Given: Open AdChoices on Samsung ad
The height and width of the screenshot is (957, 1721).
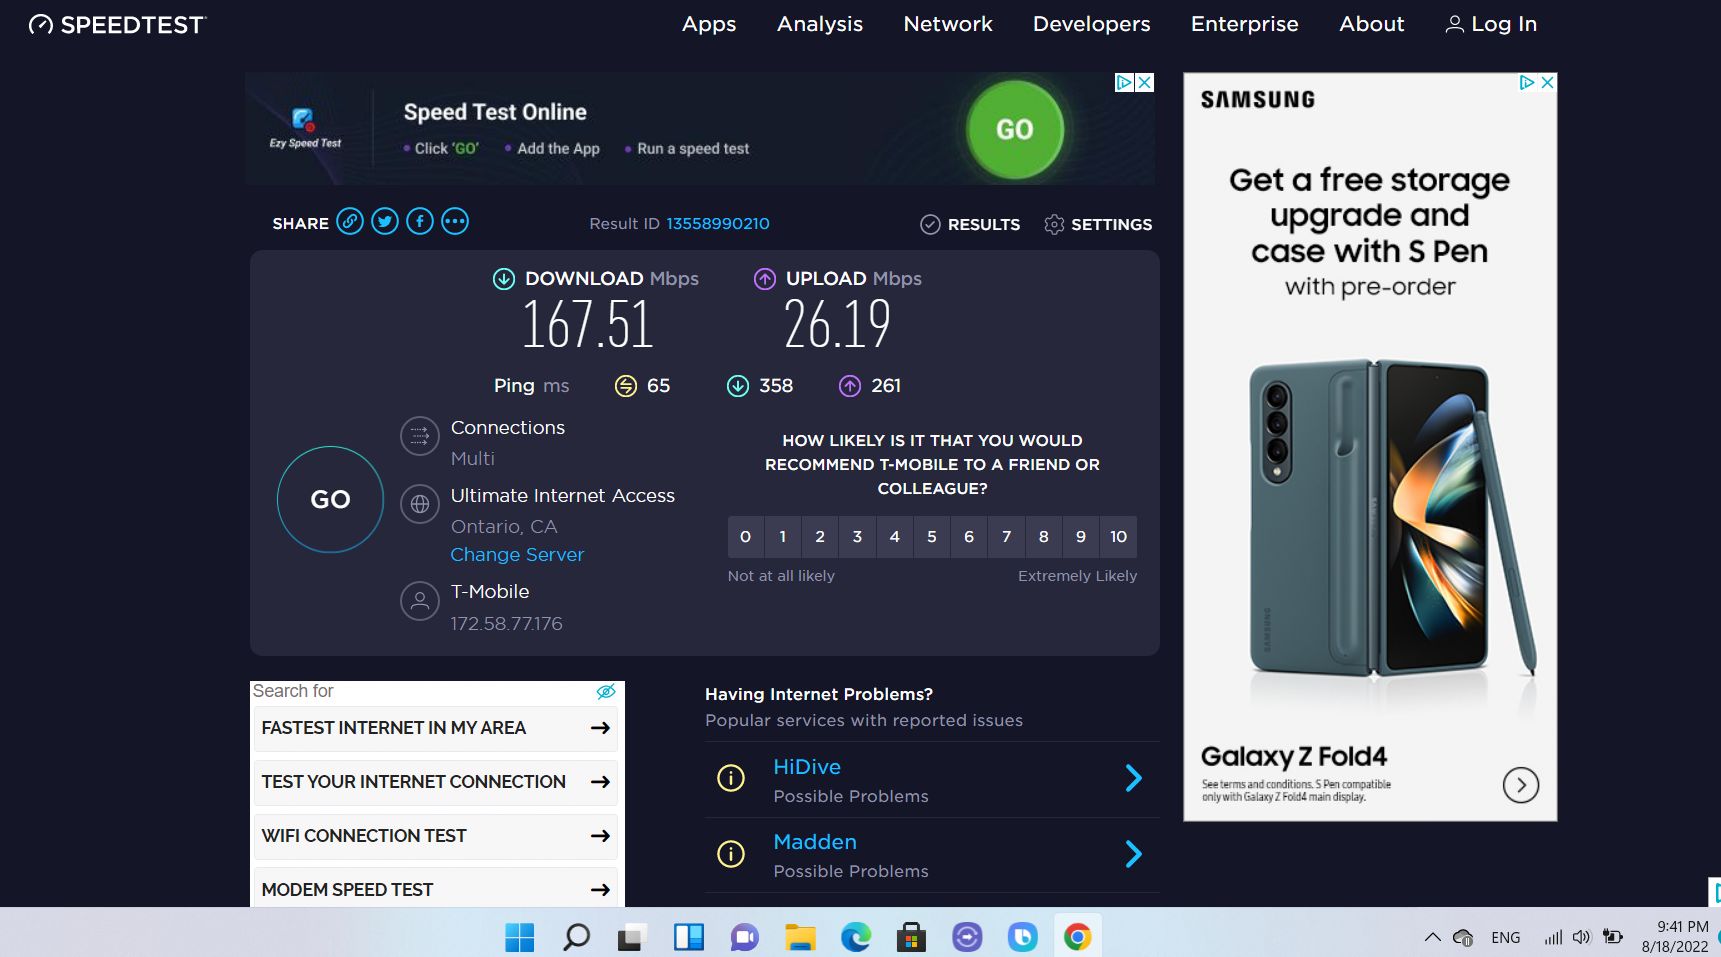Looking at the screenshot, I should pos(1527,82).
